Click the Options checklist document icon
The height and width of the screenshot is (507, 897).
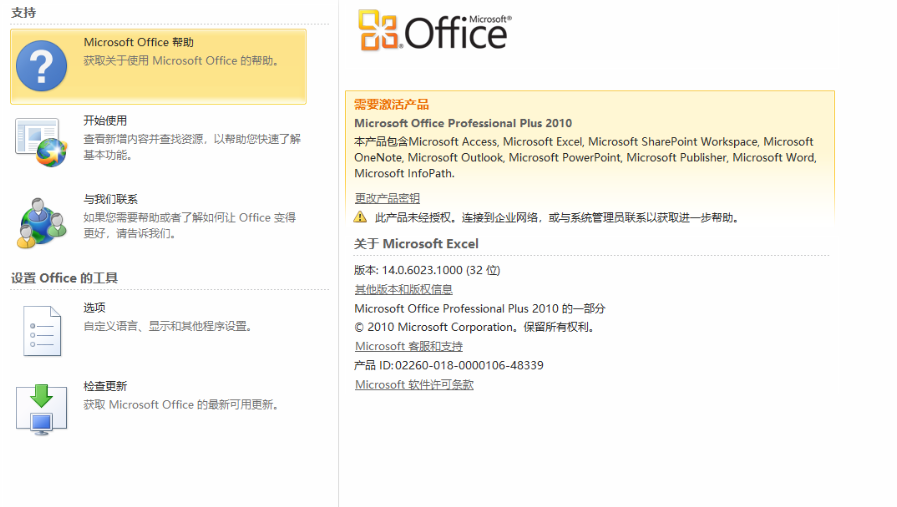coord(42,330)
